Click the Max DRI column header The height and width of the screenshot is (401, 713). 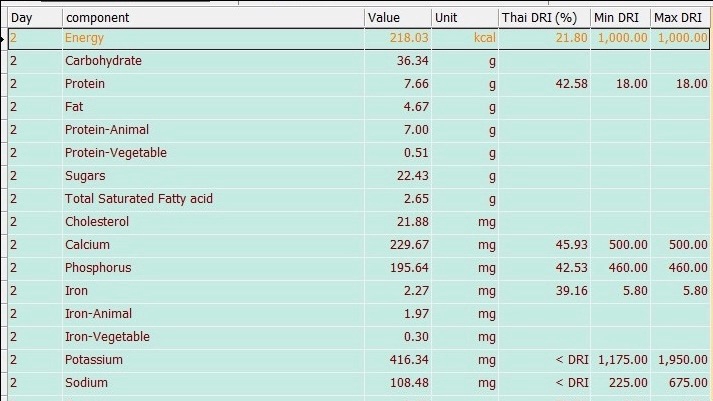pos(680,18)
